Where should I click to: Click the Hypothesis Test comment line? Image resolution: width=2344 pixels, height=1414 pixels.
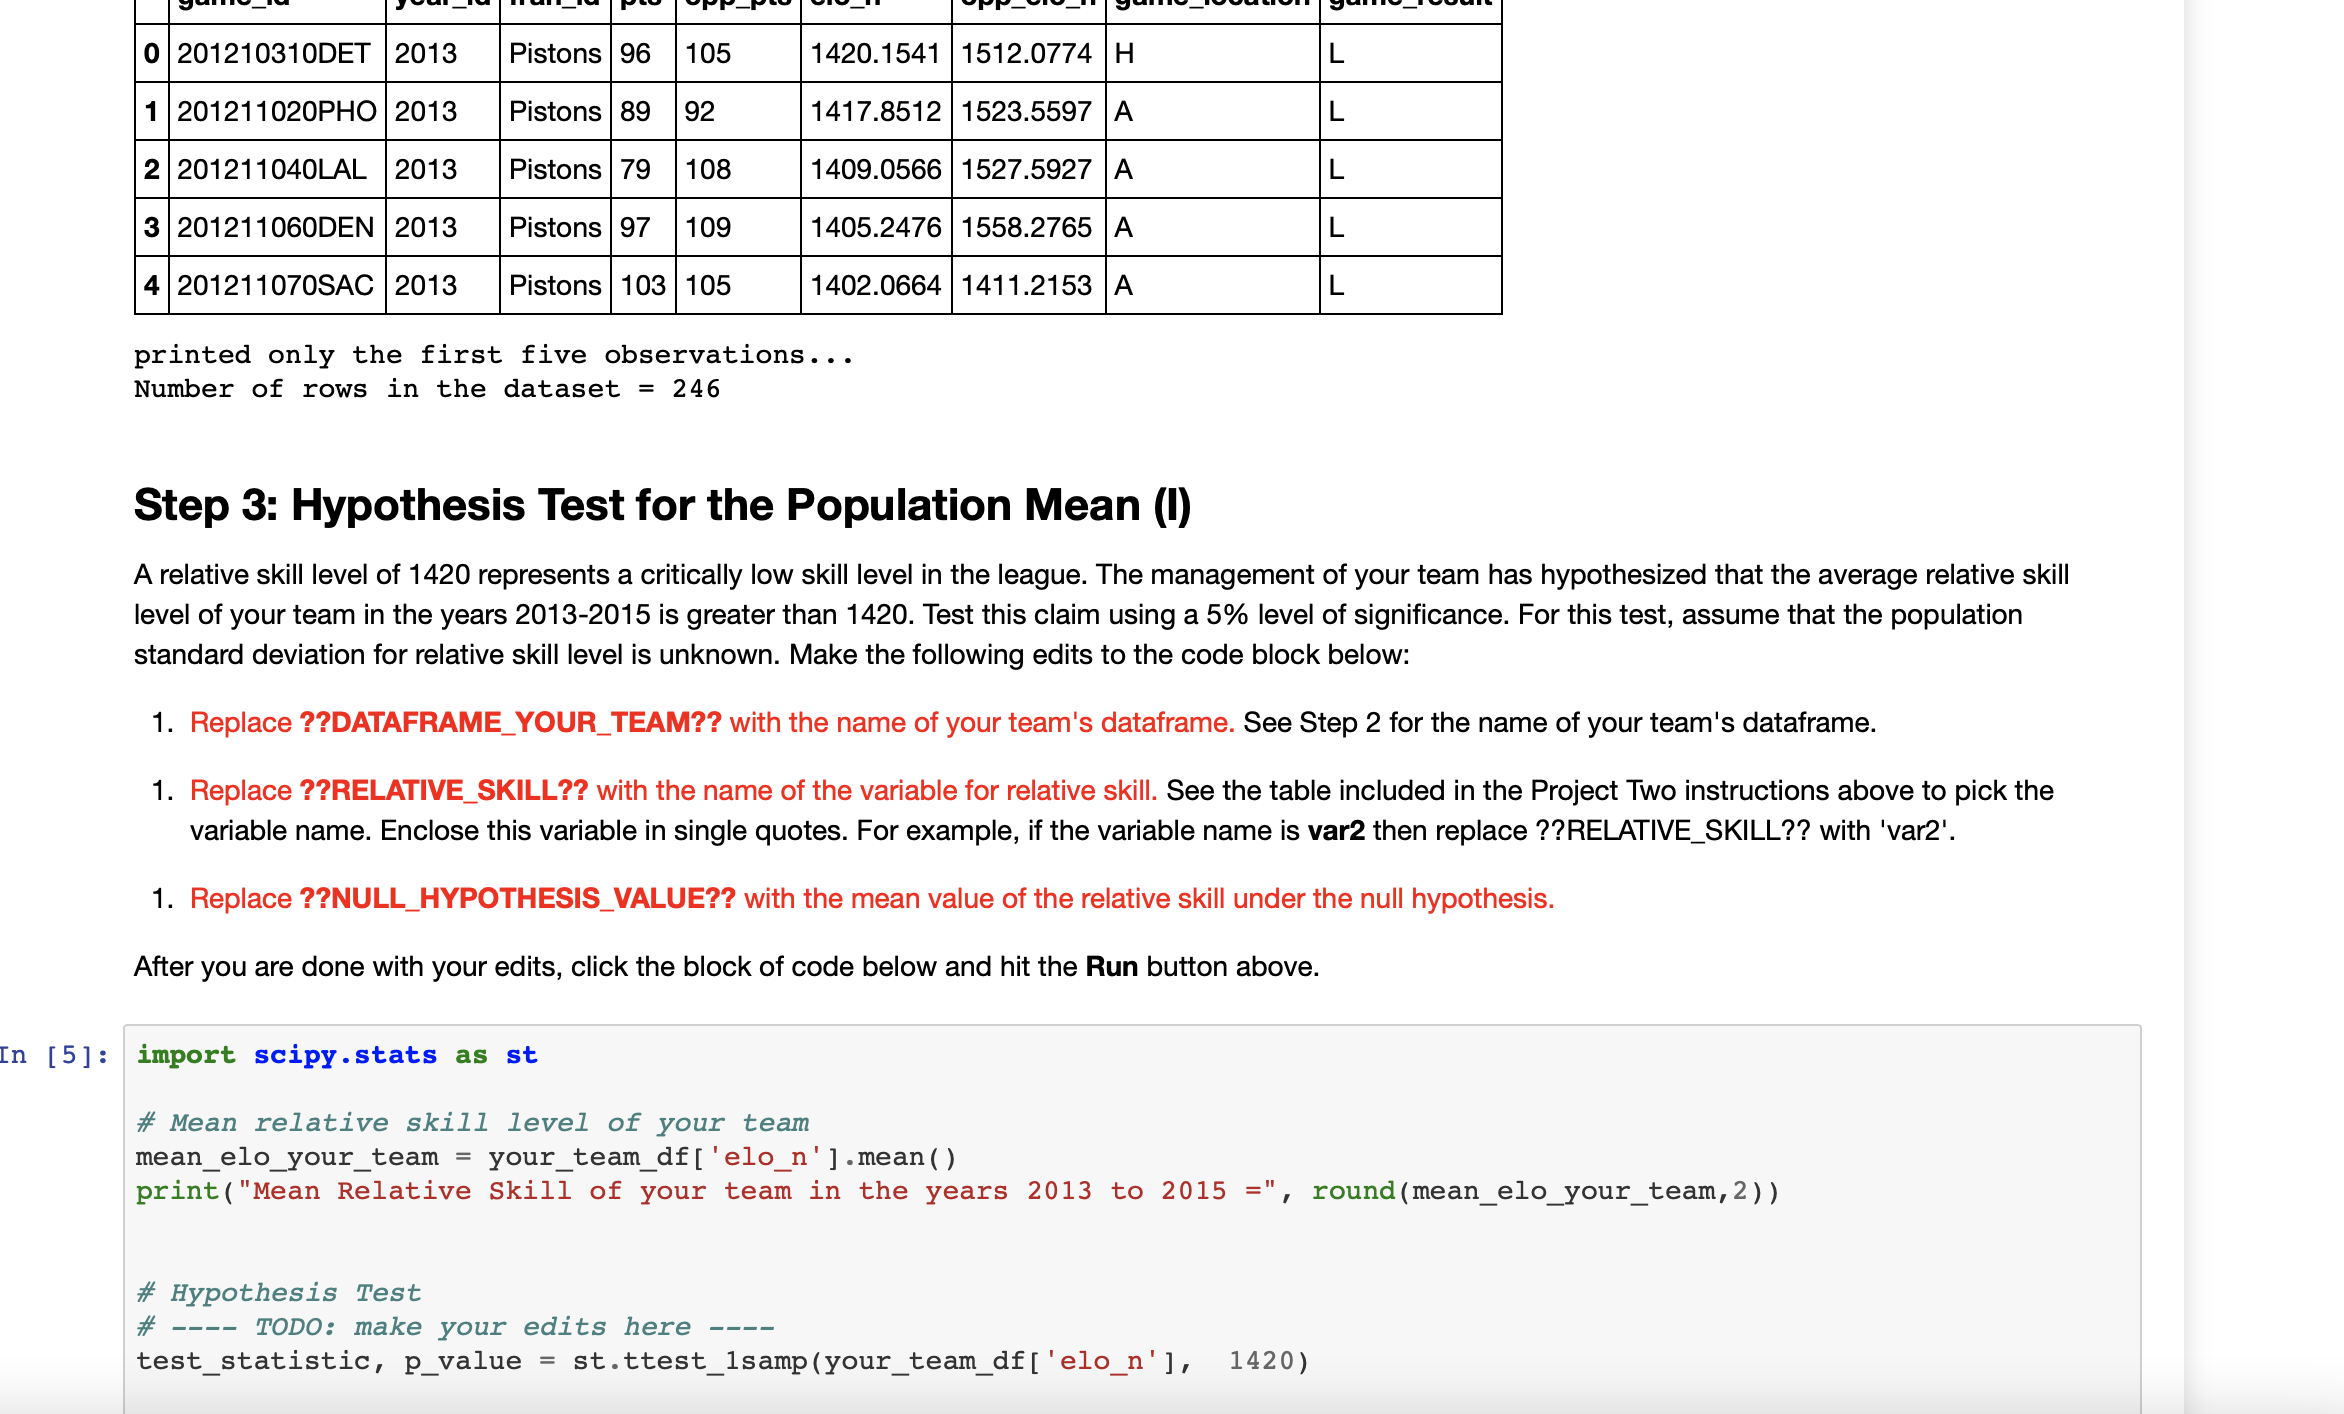(278, 1292)
